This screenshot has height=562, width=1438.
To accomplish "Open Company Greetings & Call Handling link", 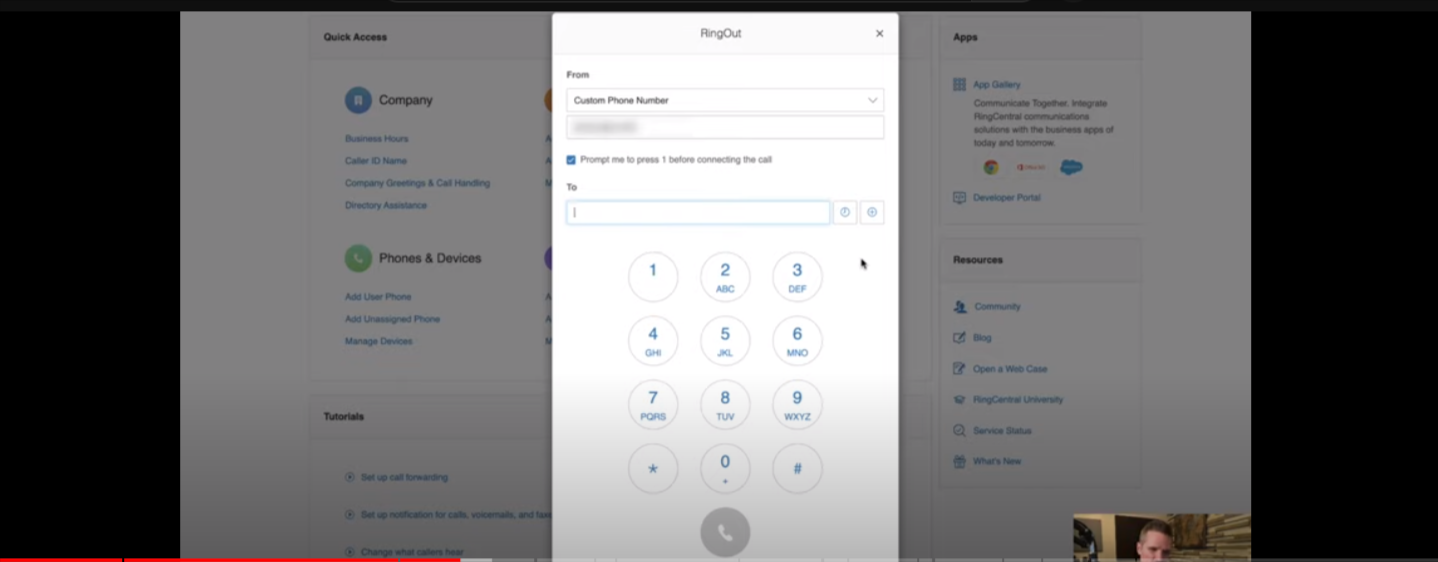I will [418, 183].
